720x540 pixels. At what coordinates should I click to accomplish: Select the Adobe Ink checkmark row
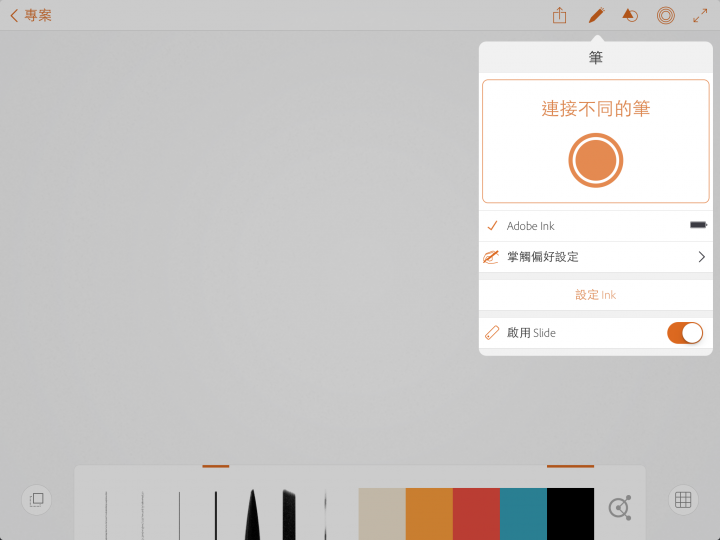[x=596, y=226]
